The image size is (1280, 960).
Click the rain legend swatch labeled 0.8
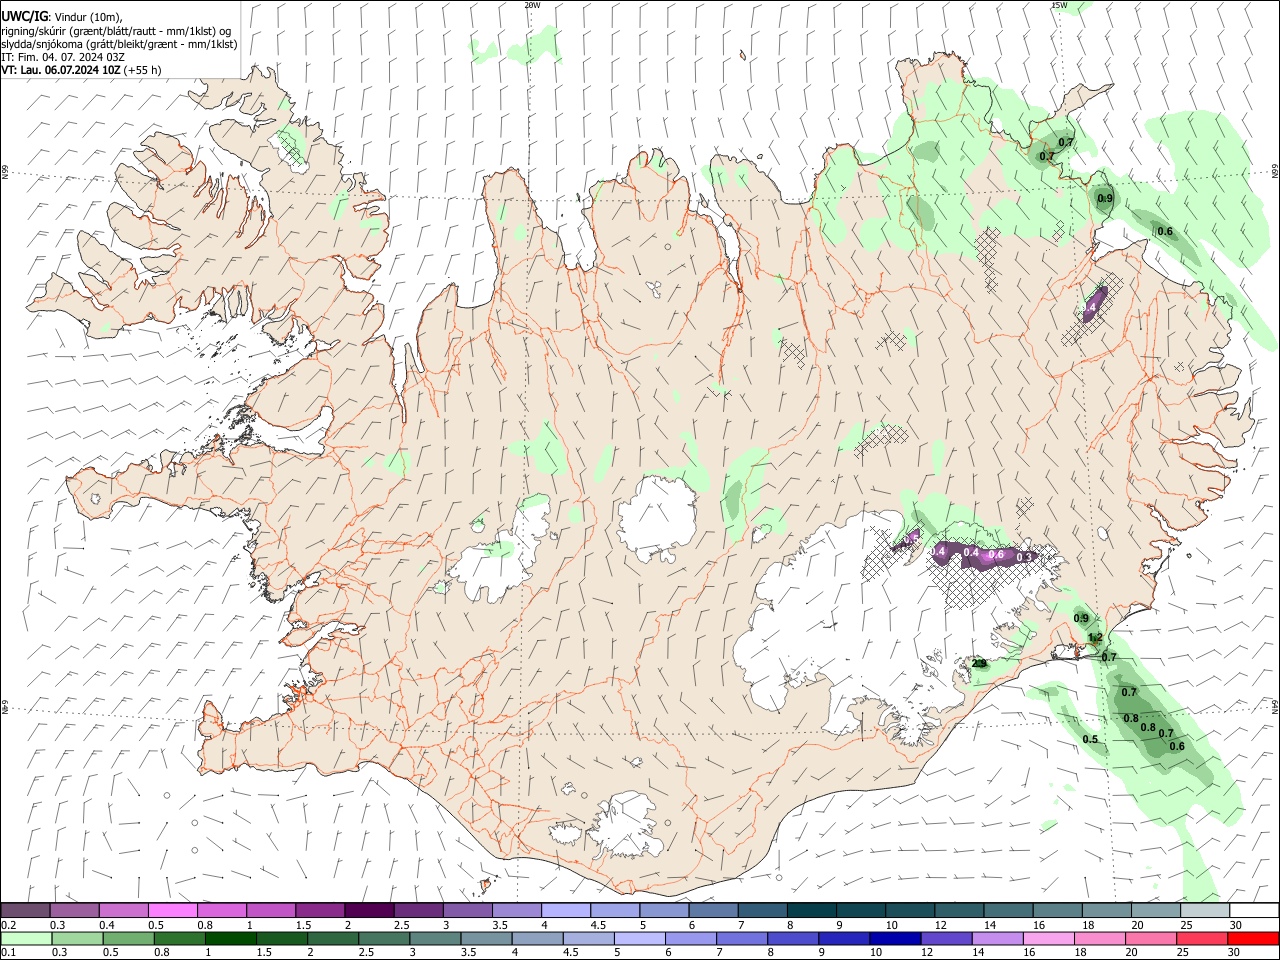179,939
